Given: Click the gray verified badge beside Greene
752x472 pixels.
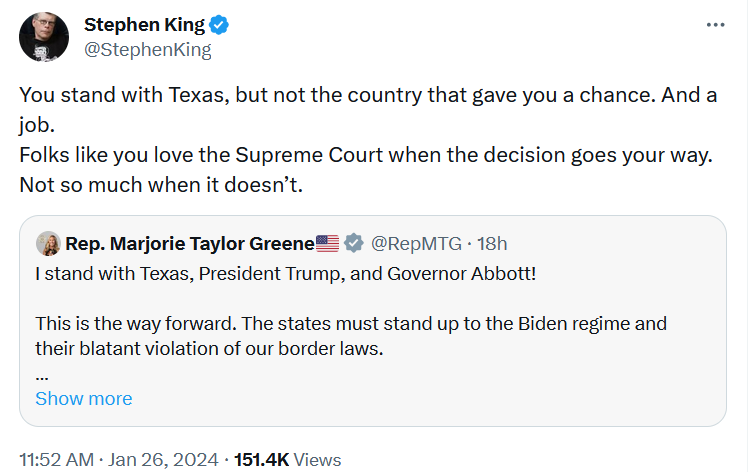Looking at the screenshot, I should [354, 243].
